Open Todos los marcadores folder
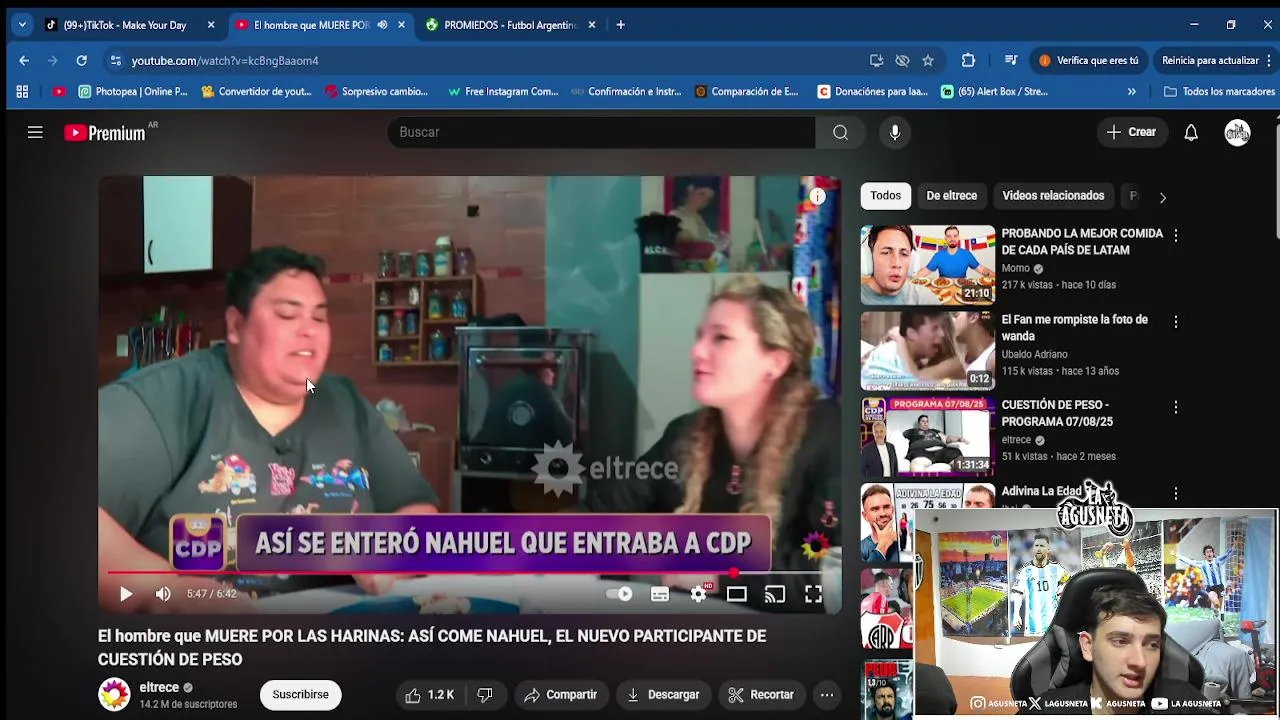Viewport: 1280px width, 720px height. coord(1219,91)
